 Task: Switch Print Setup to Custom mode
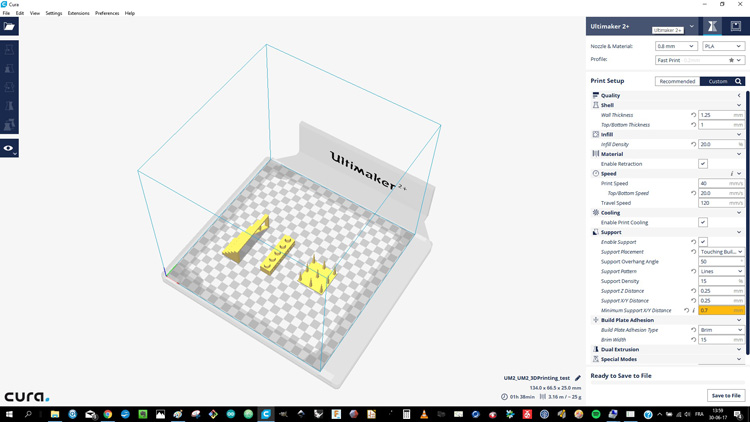(x=717, y=81)
